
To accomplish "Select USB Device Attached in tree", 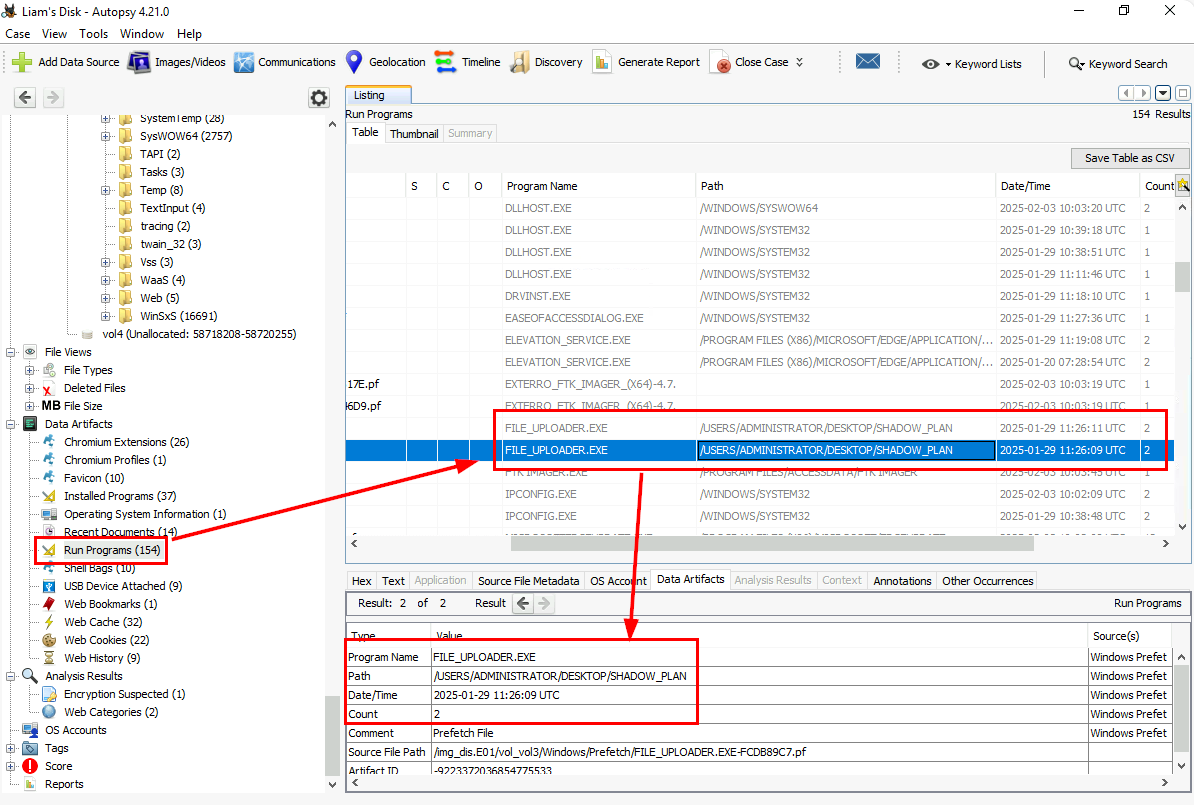I will click(x=122, y=586).
